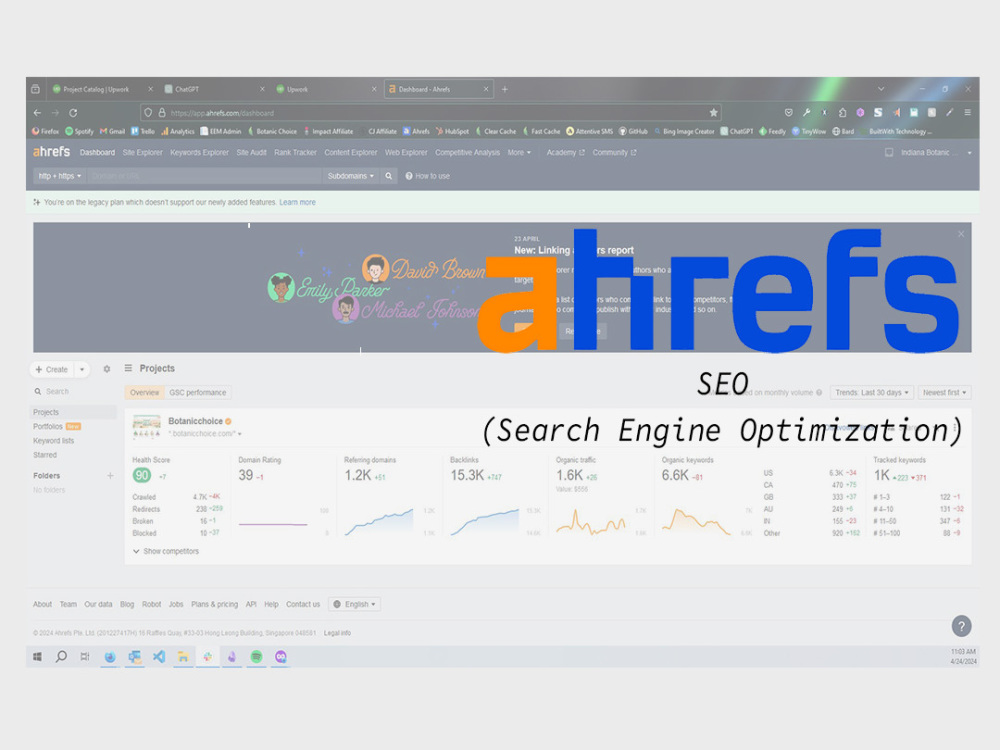Click the Domain or URL input field

pyautogui.click(x=205, y=176)
